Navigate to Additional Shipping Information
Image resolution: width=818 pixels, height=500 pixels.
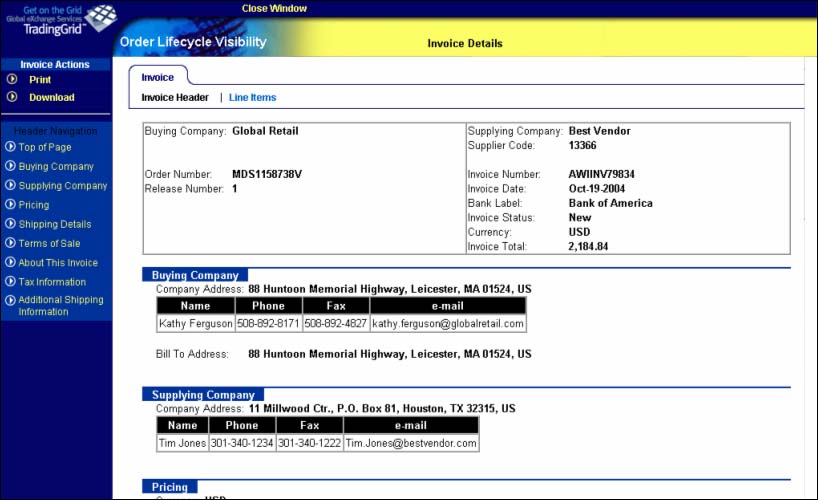point(60,306)
